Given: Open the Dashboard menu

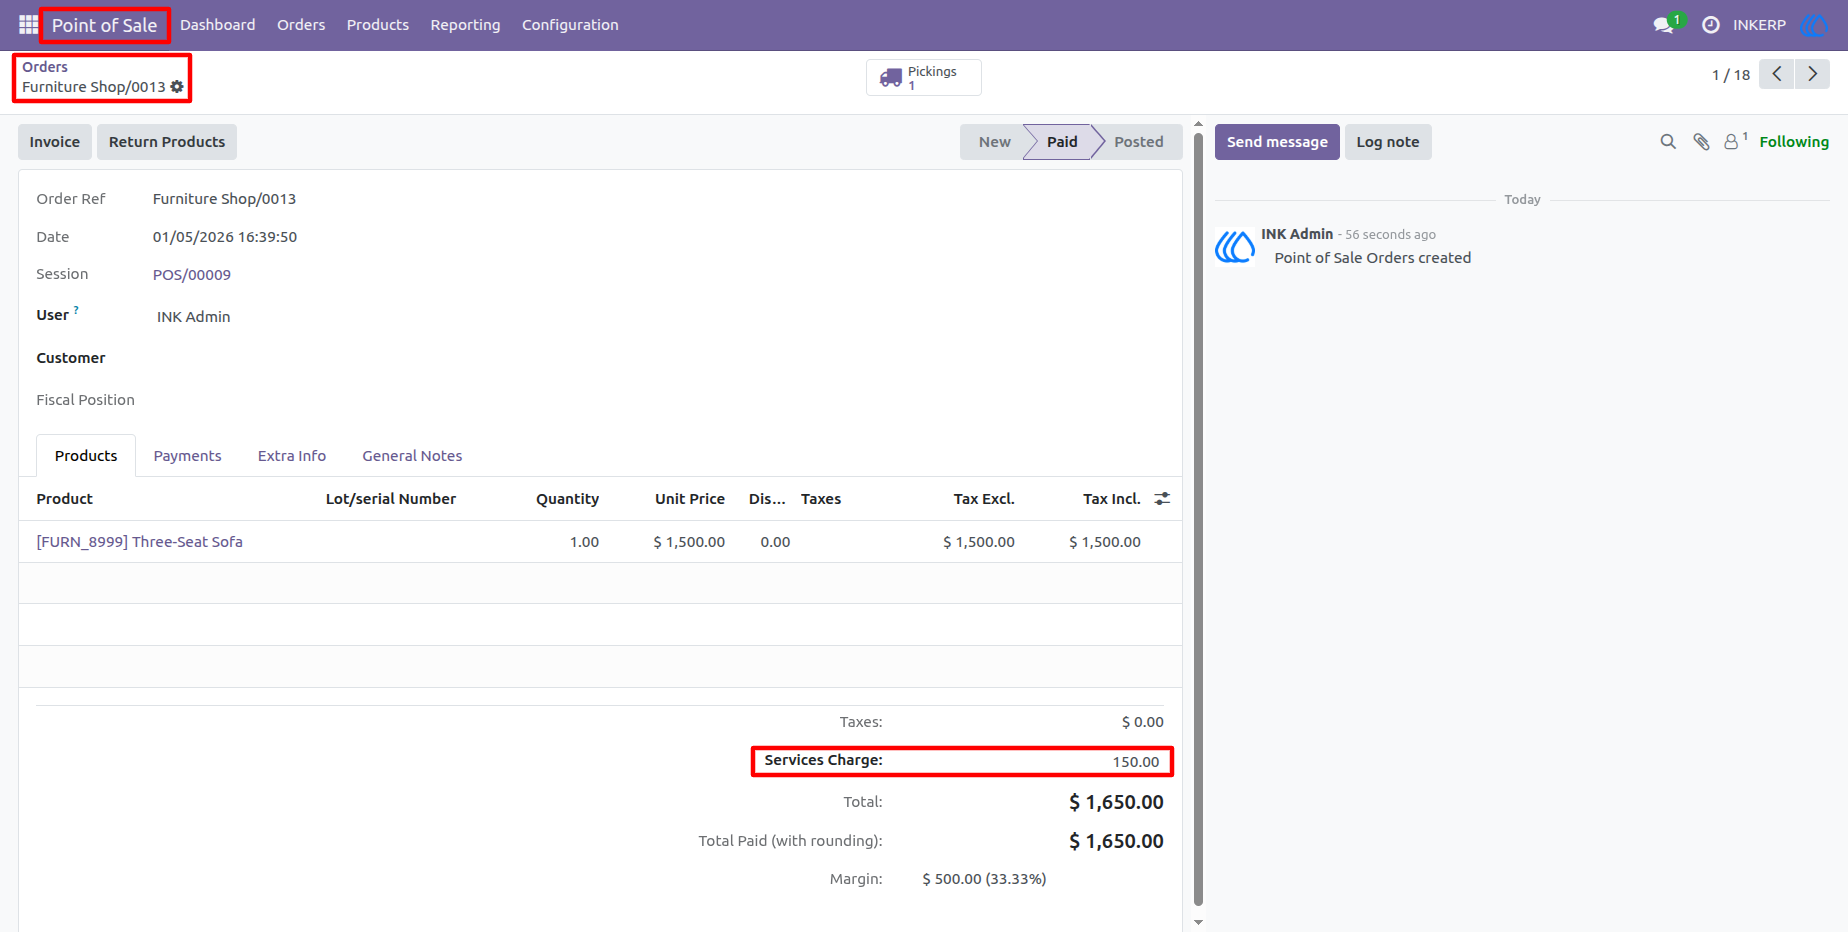Looking at the screenshot, I should click(x=218, y=25).
